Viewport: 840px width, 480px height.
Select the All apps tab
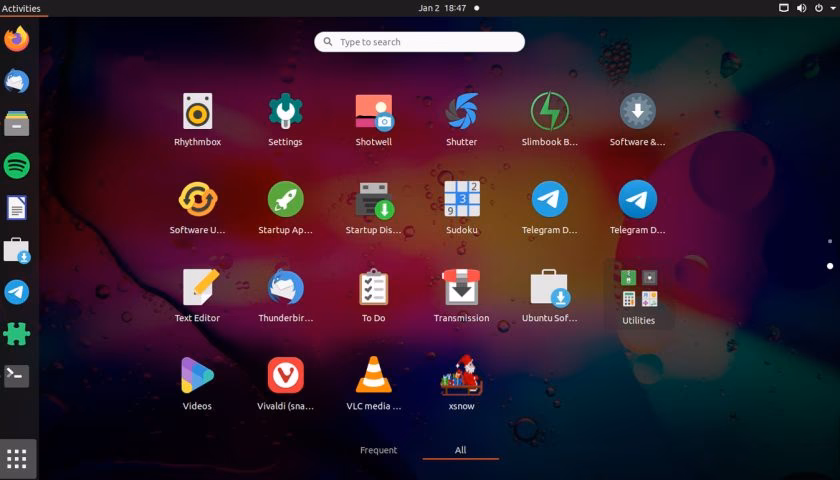tap(461, 450)
